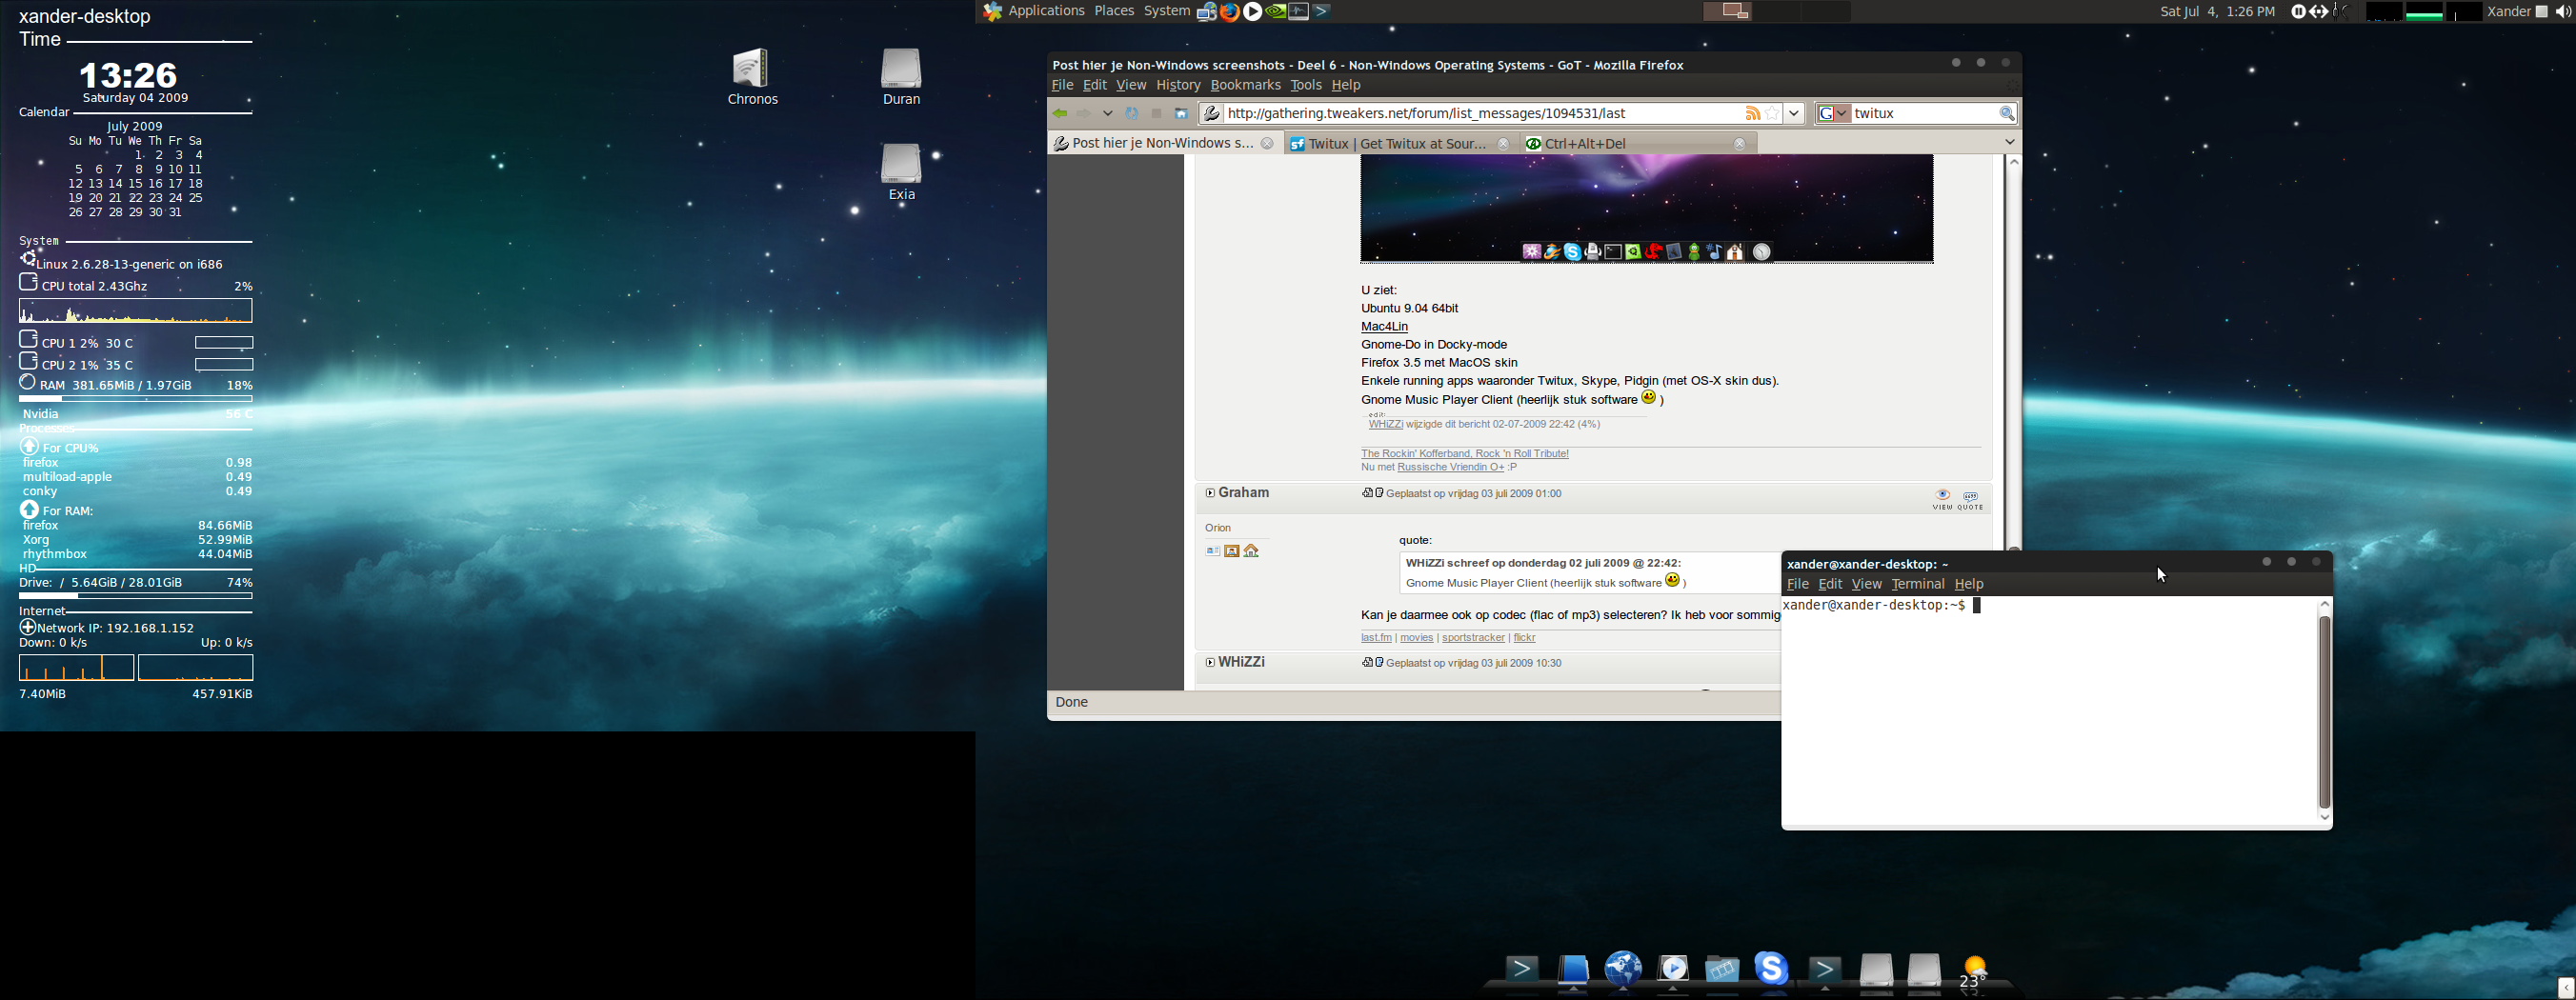Click the RSS feed icon in the address bar

1752,114
